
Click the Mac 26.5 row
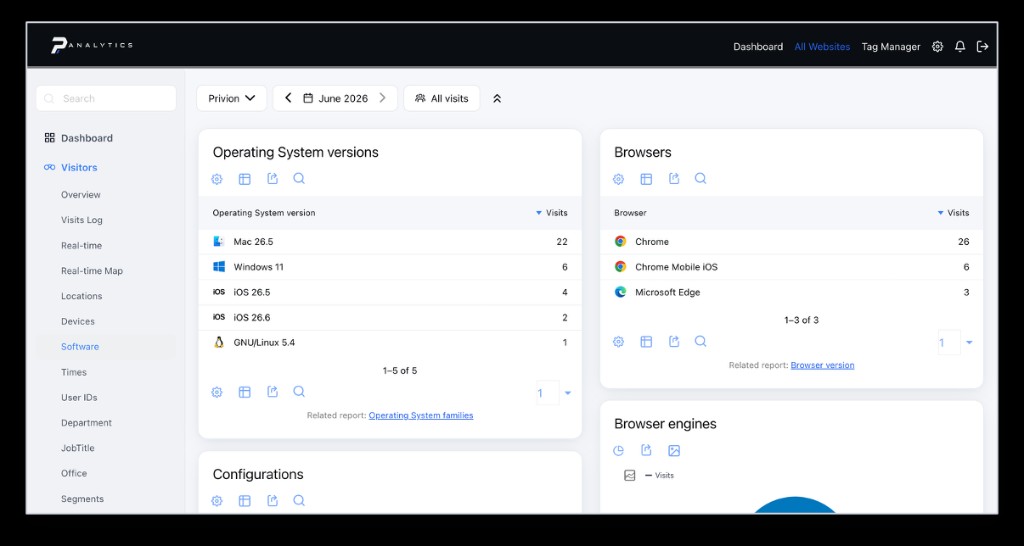[390, 242]
